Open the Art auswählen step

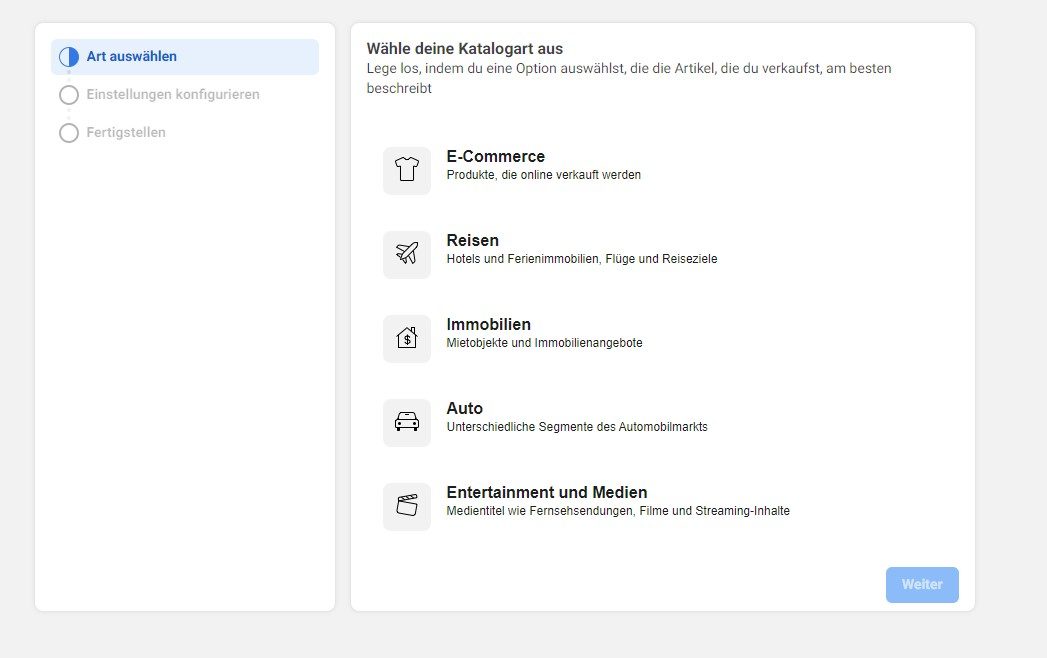131,57
